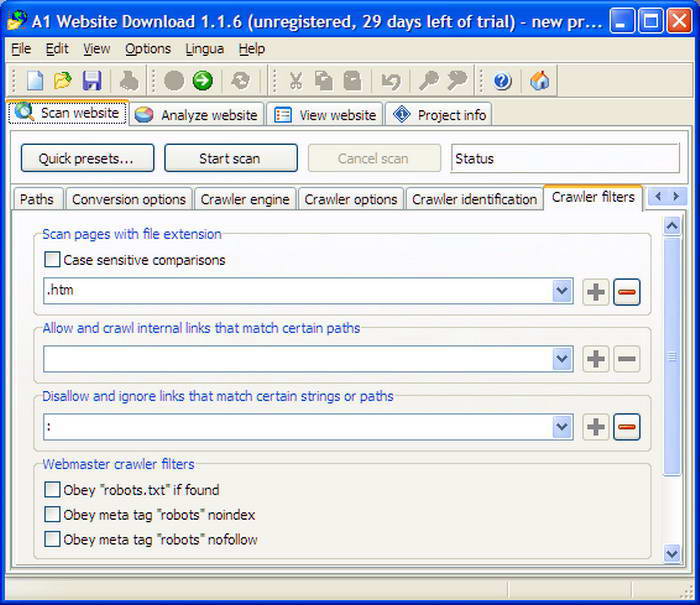700x605 pixels.
Task: Click the scissors cut icon
Action: coord(295,81)
